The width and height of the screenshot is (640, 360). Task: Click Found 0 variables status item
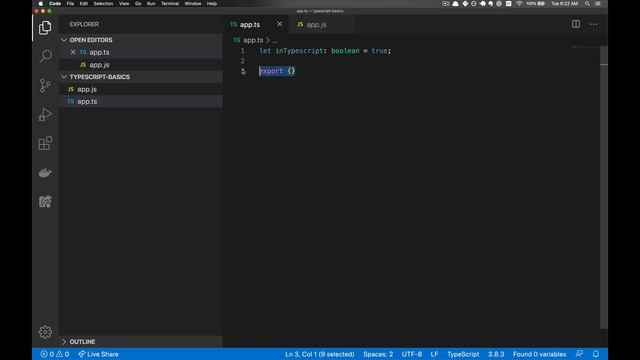539,354
